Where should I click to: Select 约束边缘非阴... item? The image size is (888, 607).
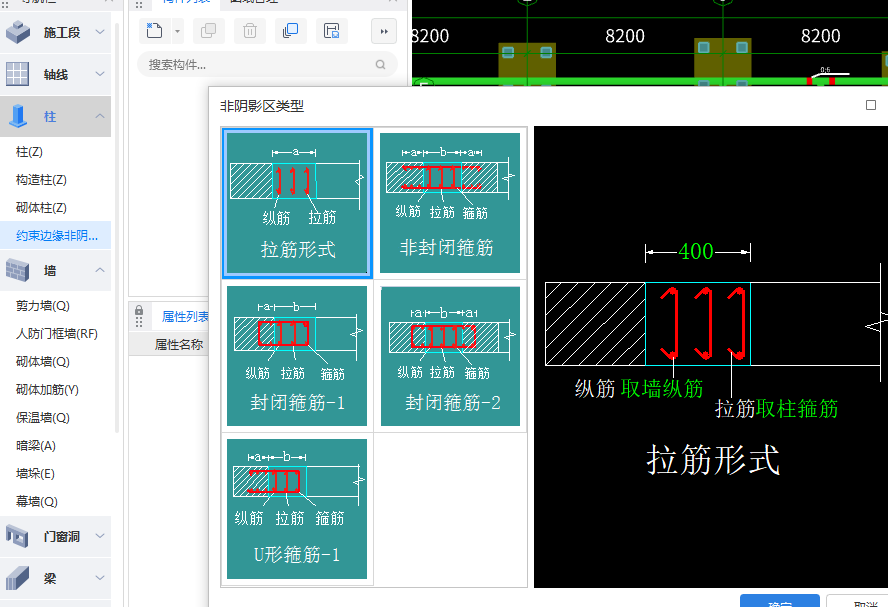click(x=56, y=236)
